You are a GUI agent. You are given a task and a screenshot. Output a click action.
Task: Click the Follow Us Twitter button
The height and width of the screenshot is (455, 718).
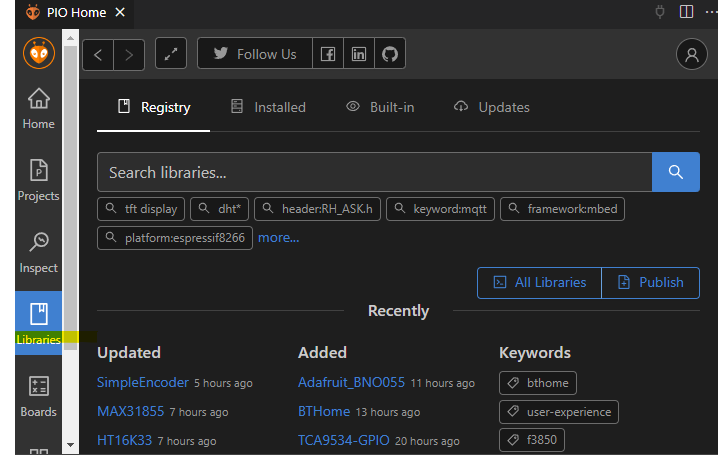pyautogui.click(x=255, y=54)
